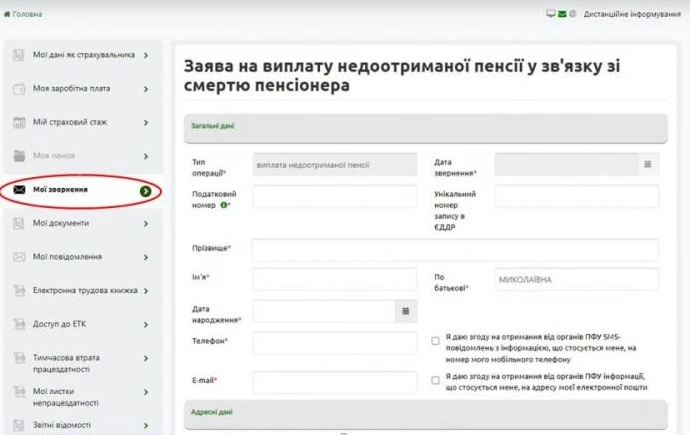Select Мої звернення menu item

click(83, 190)
